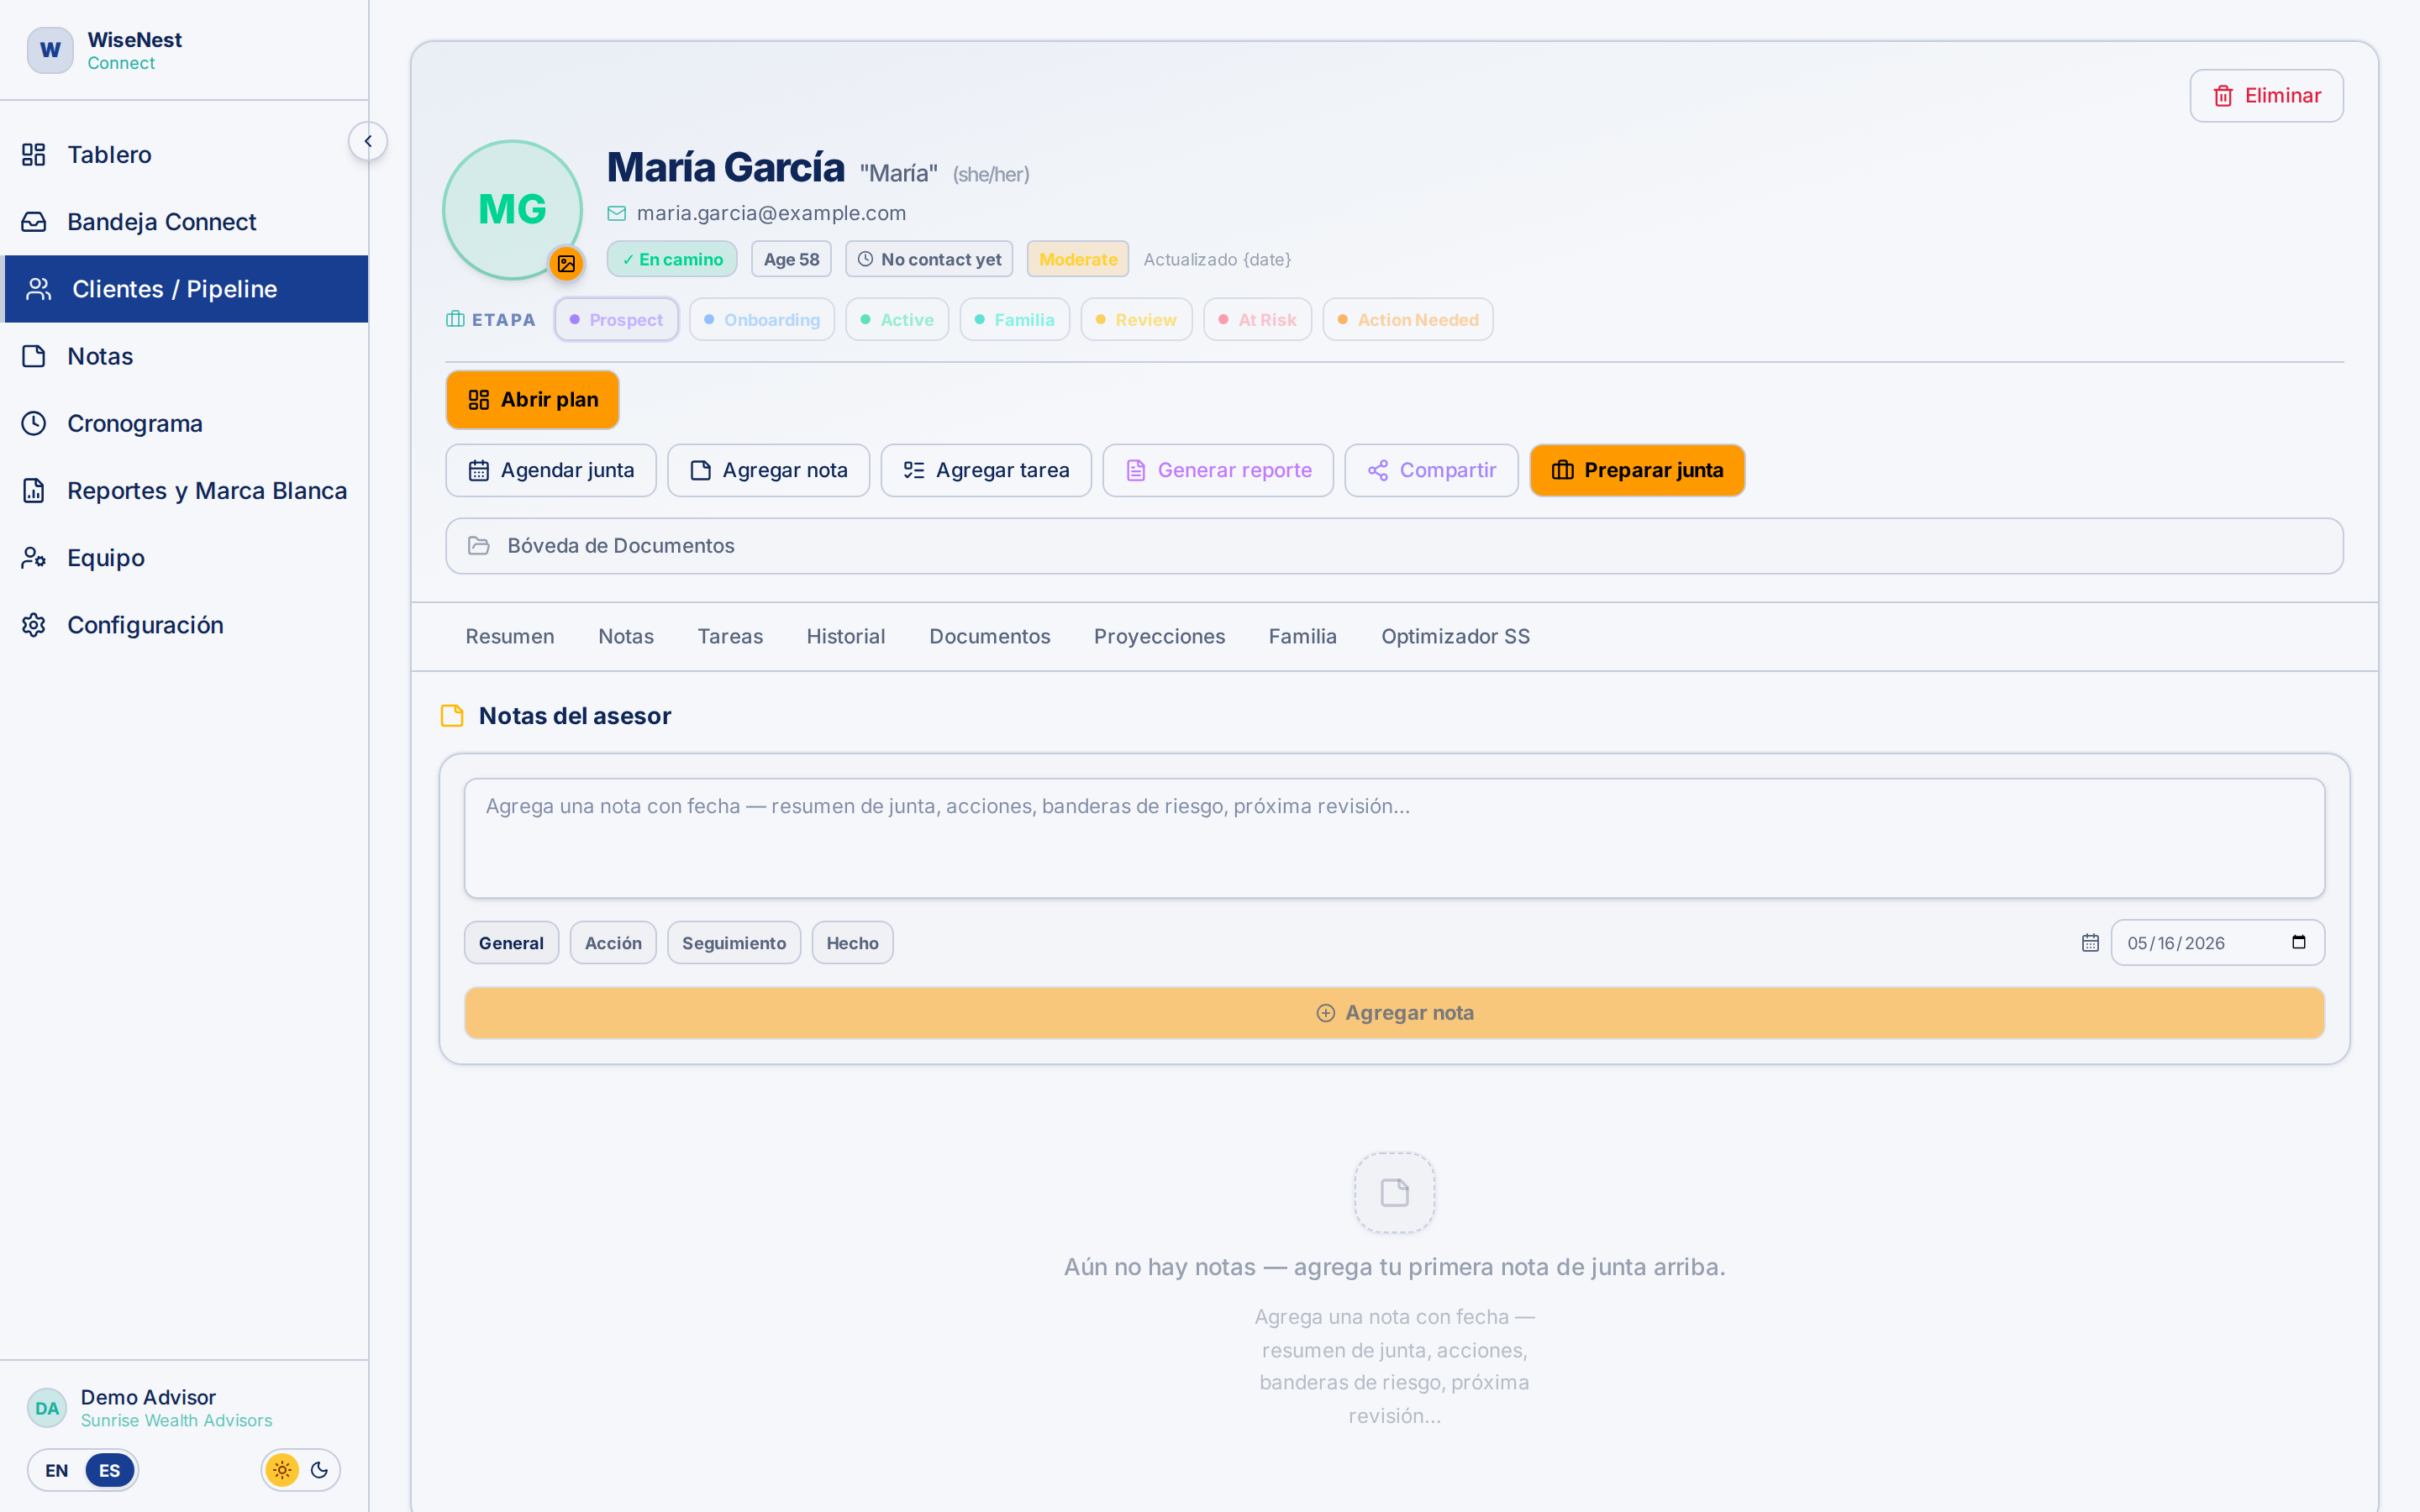This screenshot has height=1512, width=2420.
Task: Click the WiseNest W logo
Action: (x=50, y=50)
